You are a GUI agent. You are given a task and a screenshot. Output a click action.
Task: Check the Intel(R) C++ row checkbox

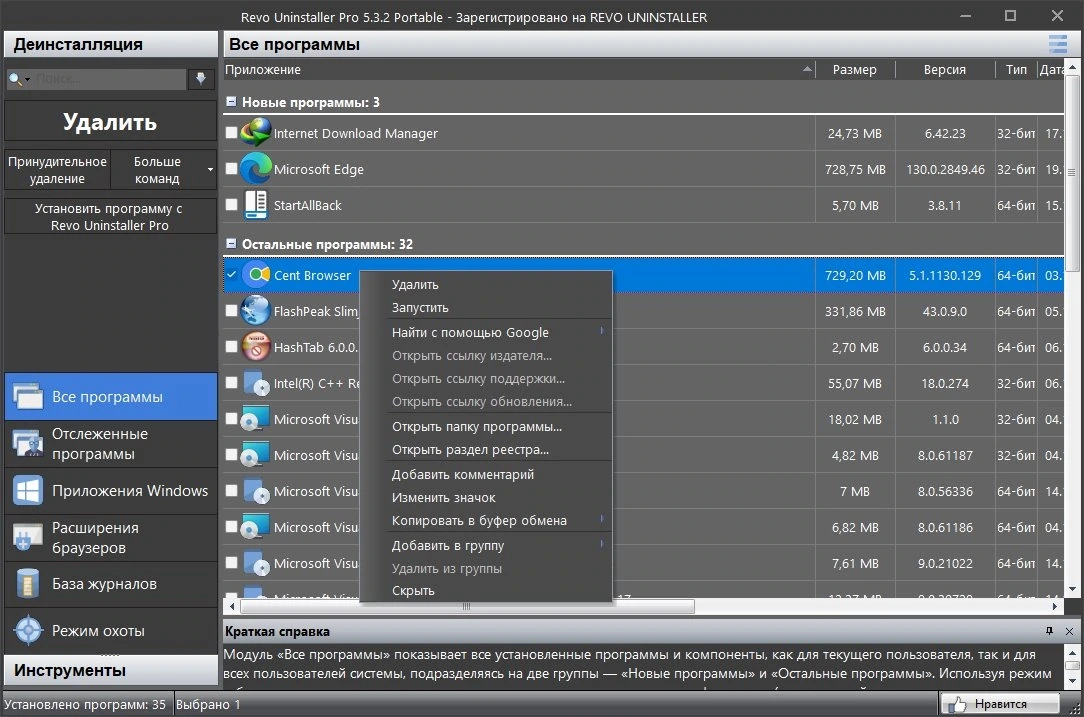[232, 382]
